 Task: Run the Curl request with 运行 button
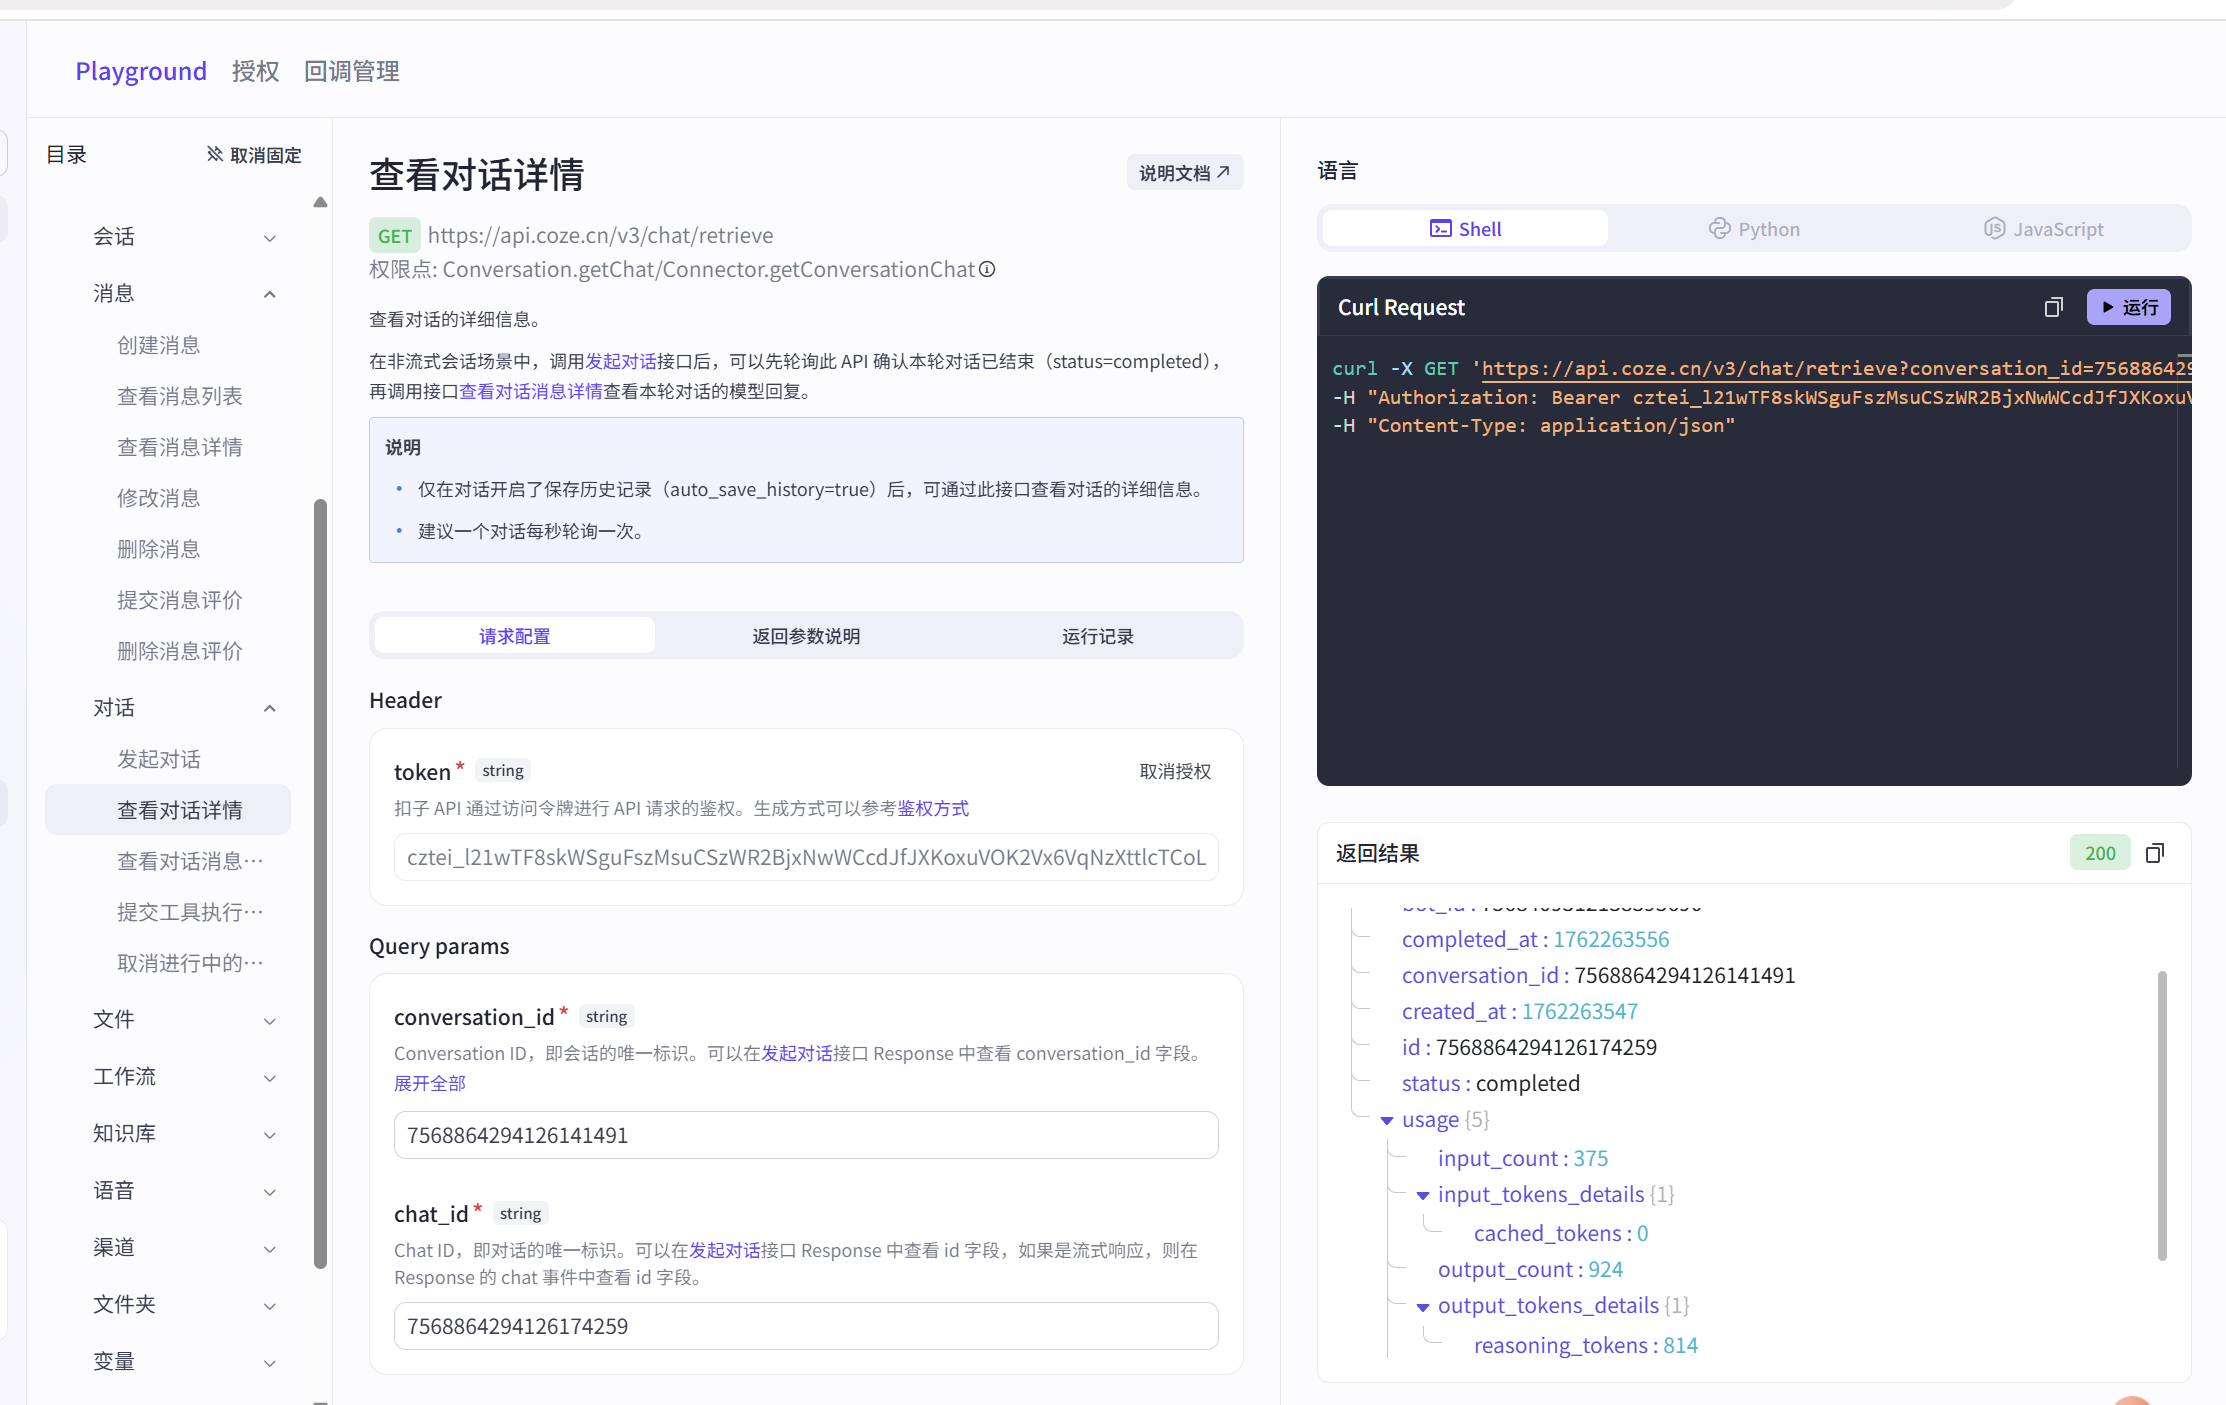point(2128,307)
